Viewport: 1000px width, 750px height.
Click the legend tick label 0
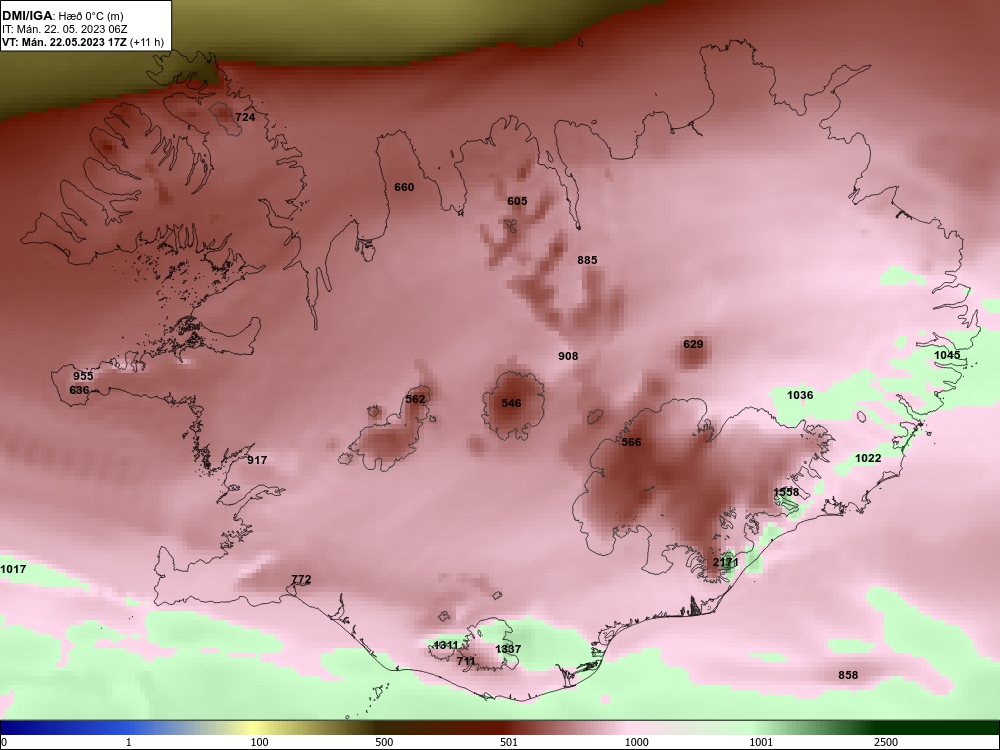pyautogui.click(x=4, y=742)
